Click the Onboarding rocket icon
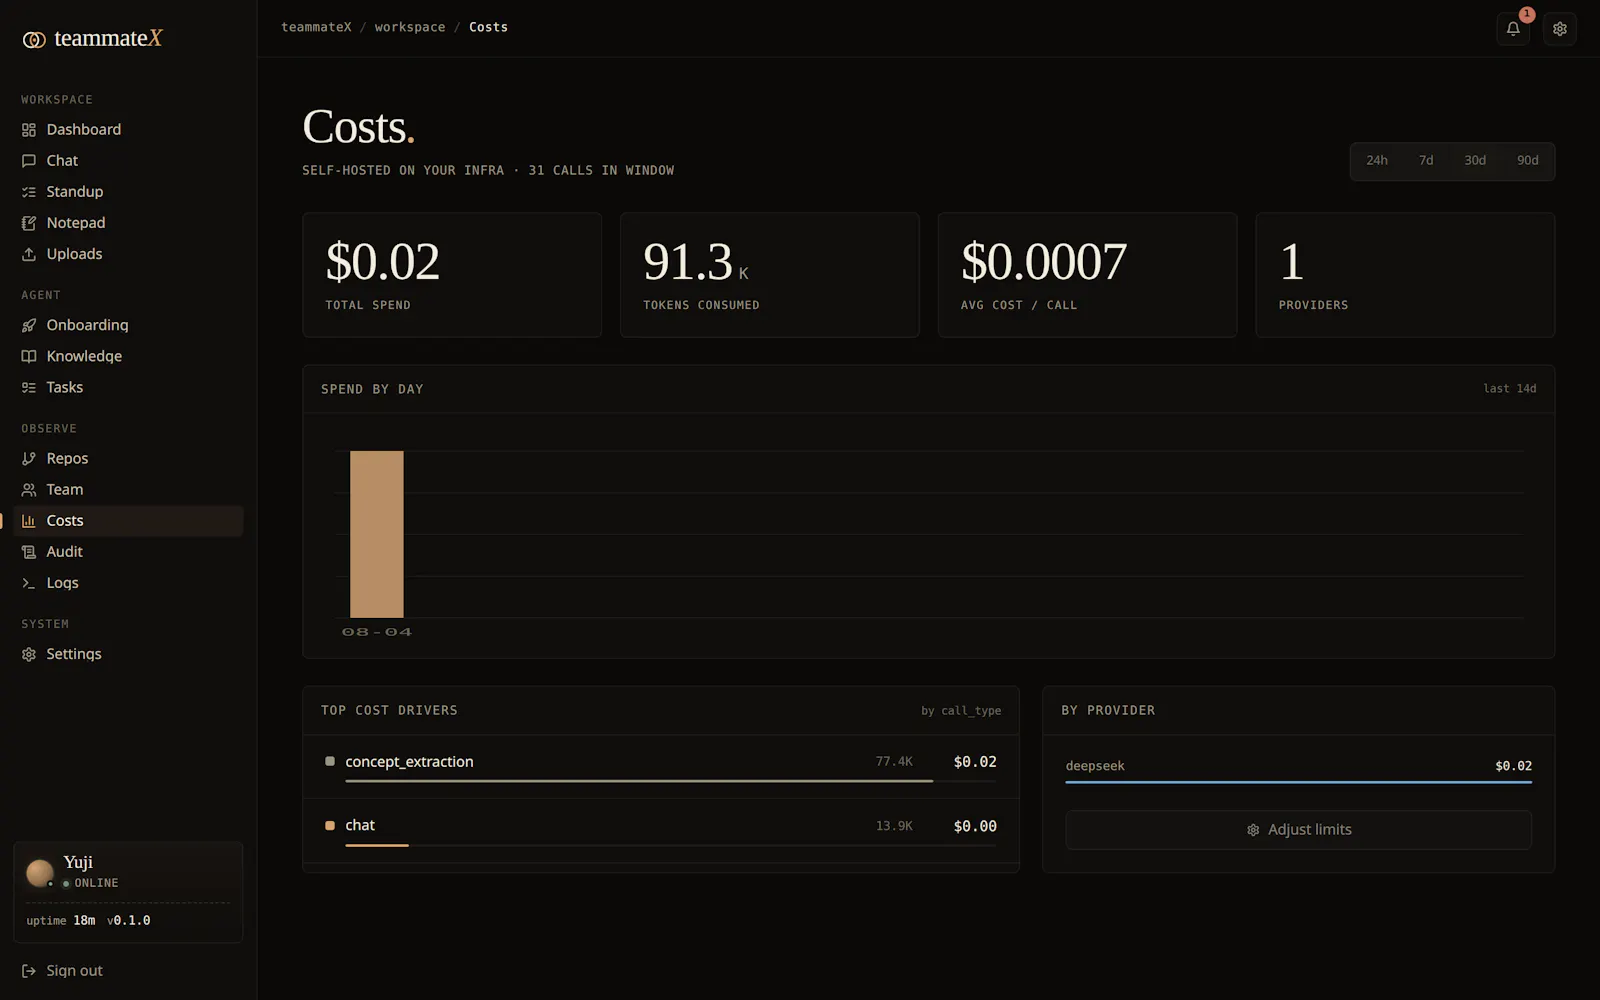1600x1000 pixels. point(29,325)
